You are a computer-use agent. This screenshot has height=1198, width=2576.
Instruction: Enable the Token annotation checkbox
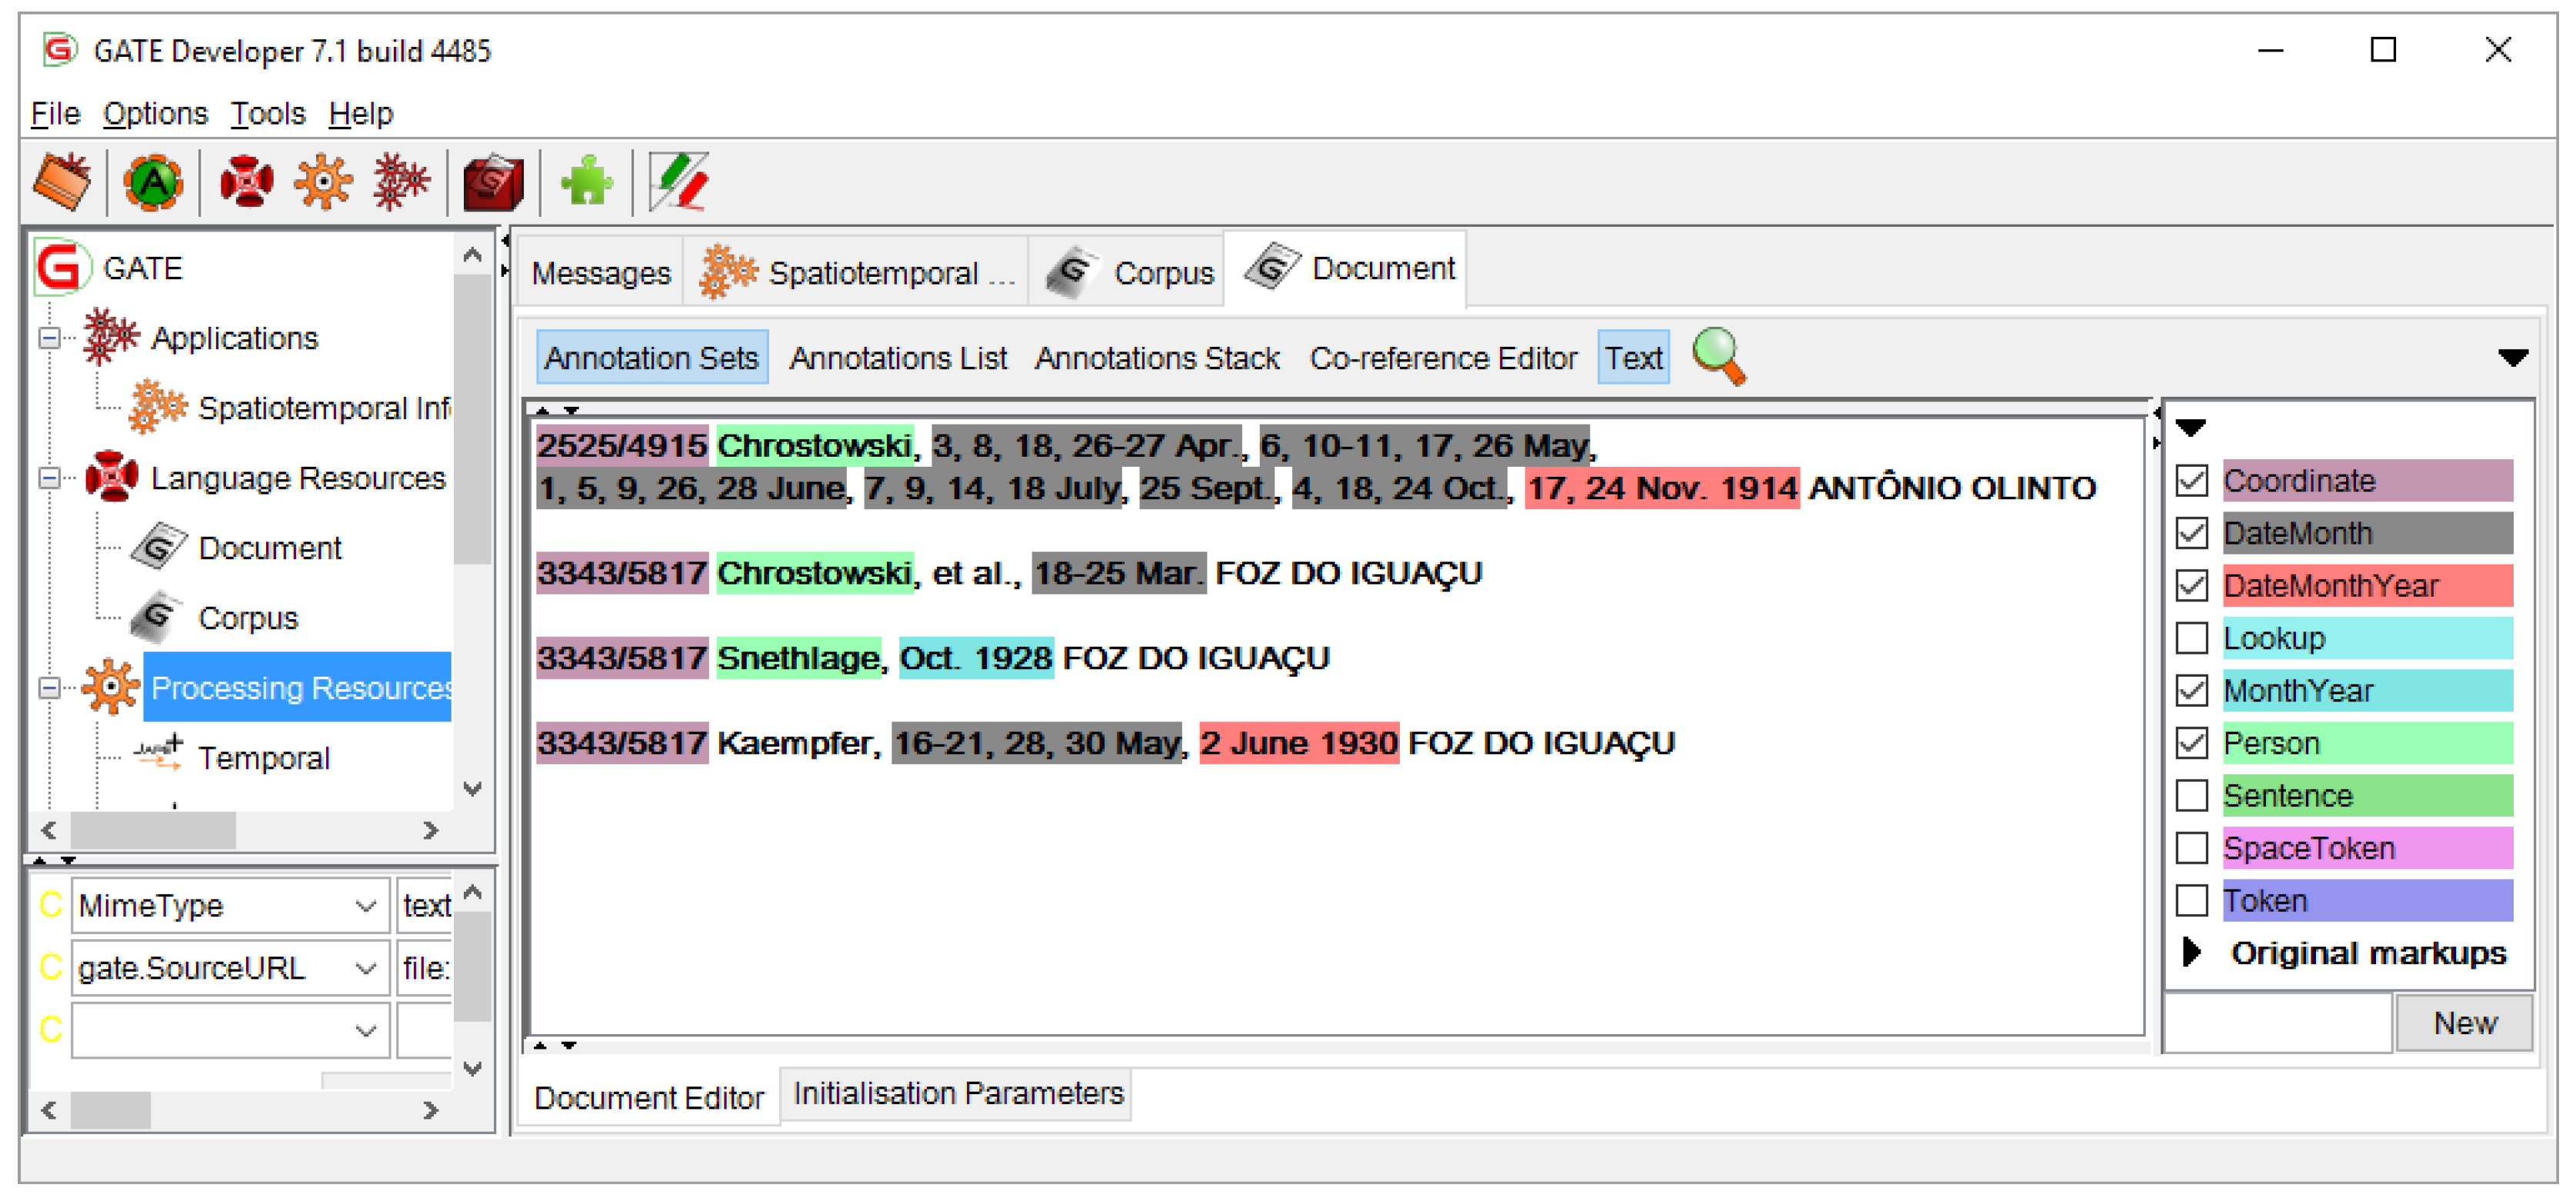(2192, 900)
